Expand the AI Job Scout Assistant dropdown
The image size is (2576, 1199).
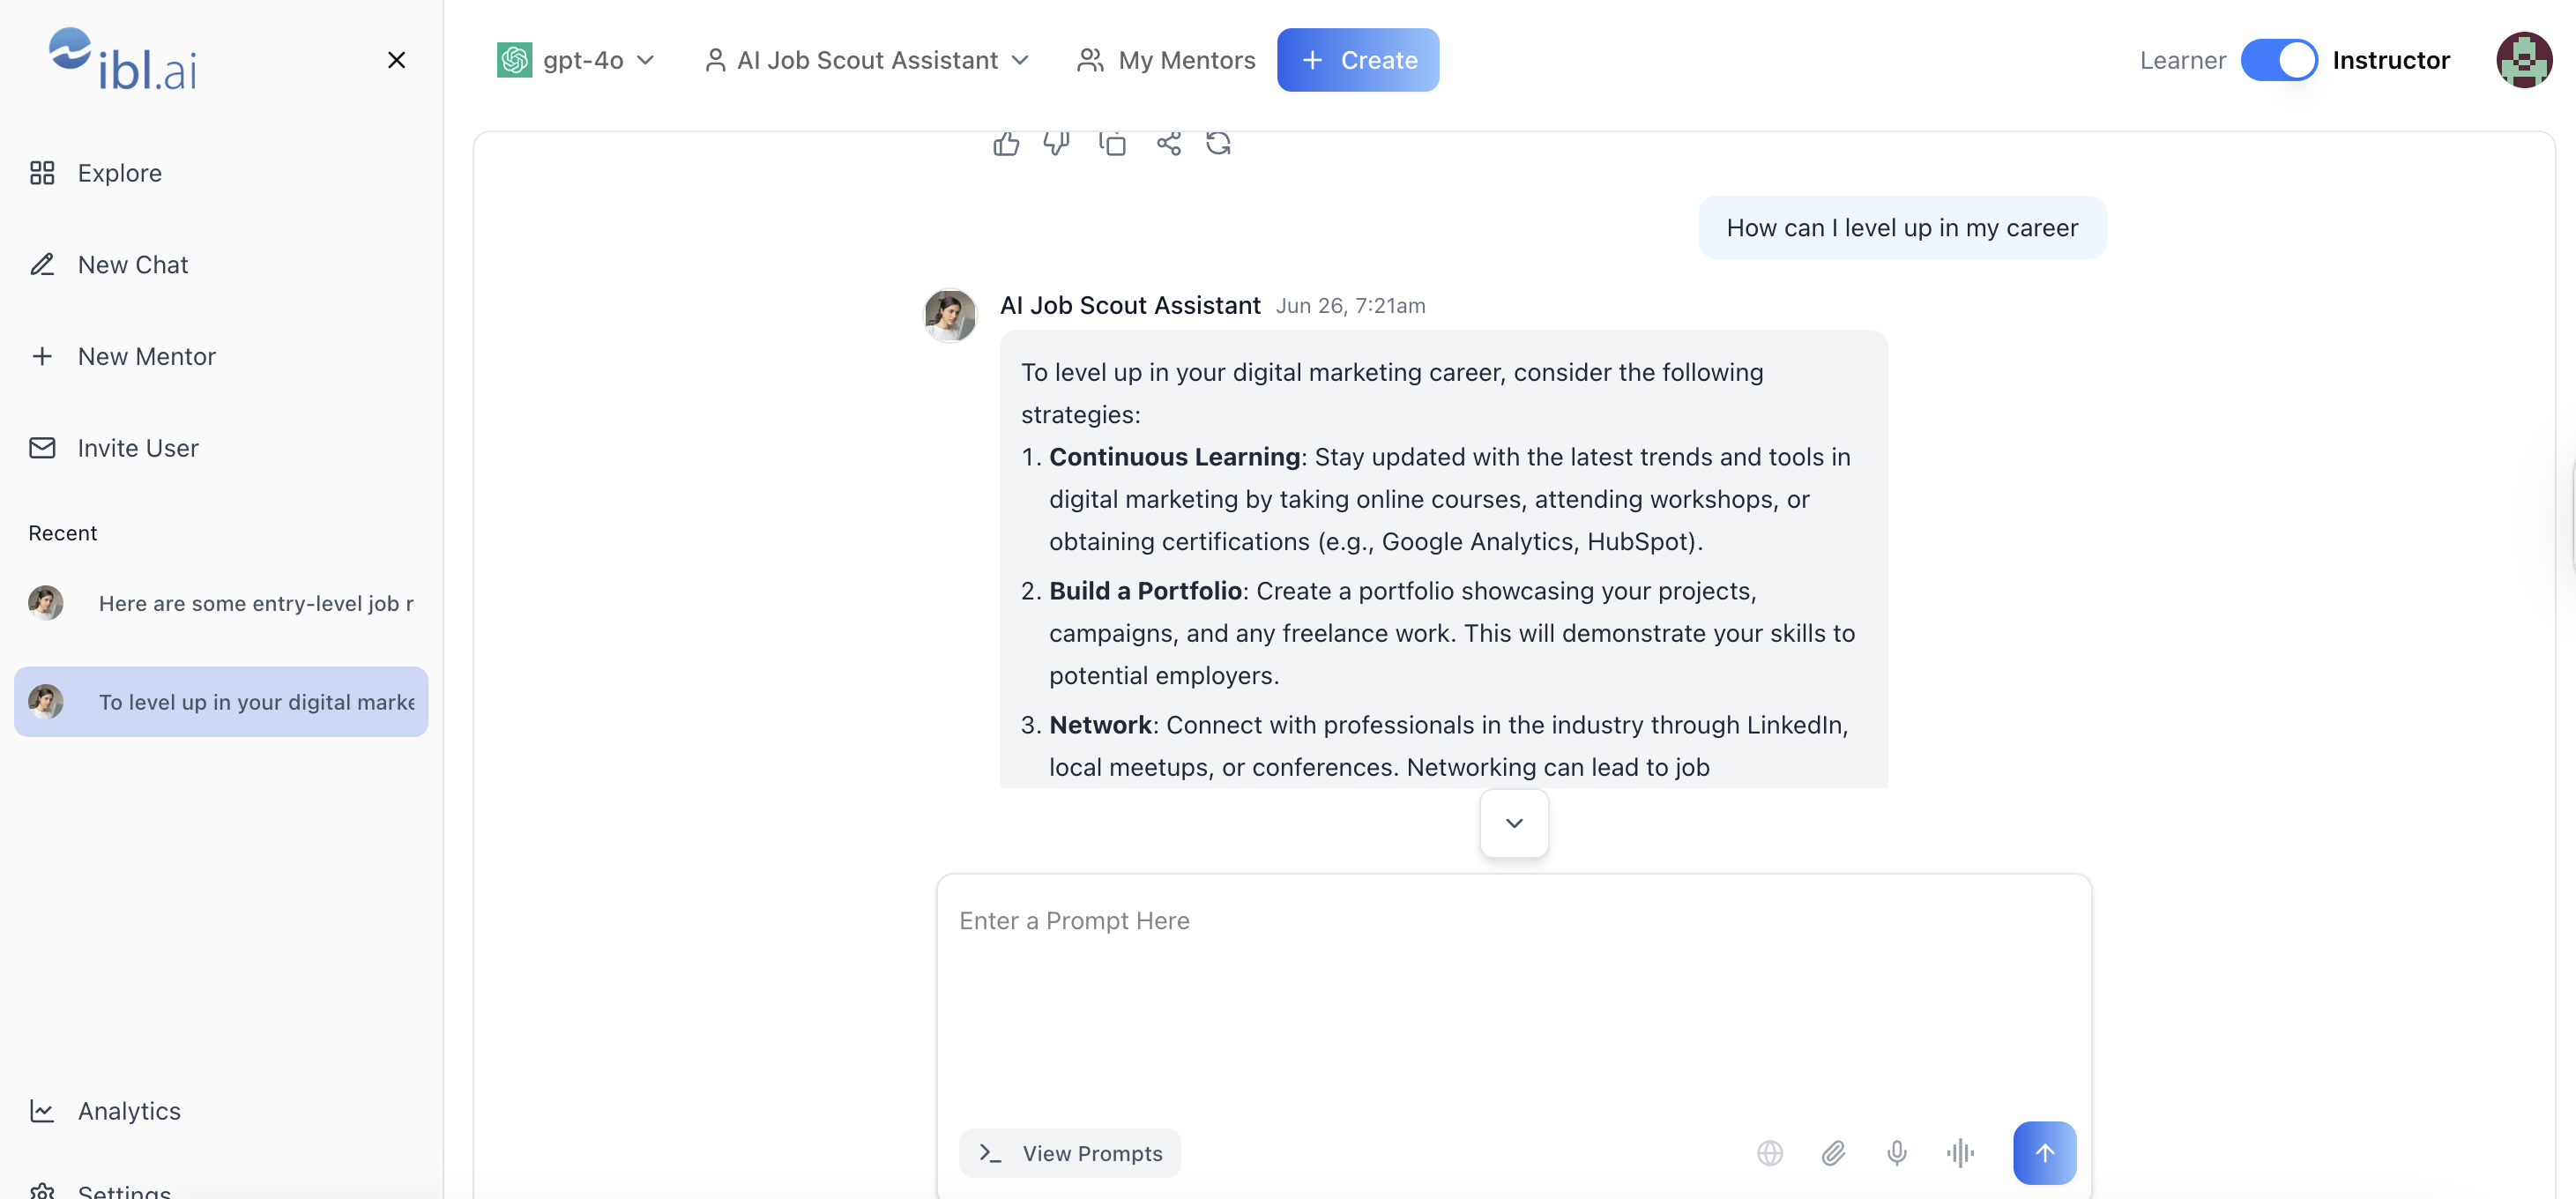(x=867, y=60)
